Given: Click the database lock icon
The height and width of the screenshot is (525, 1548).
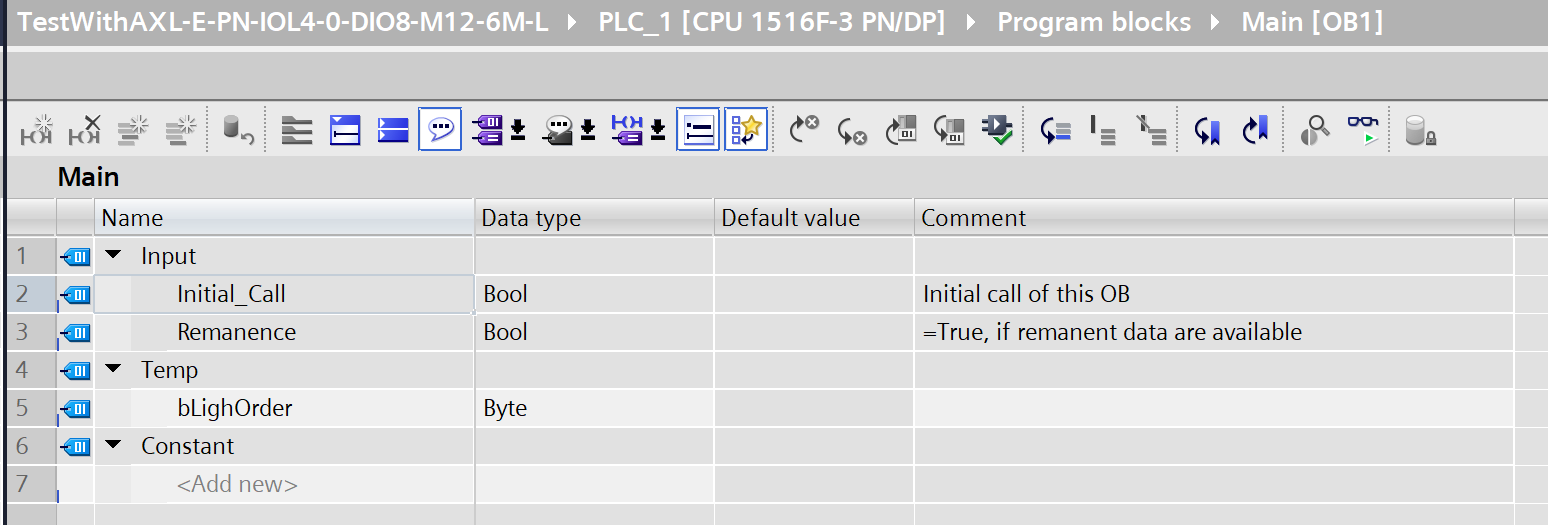Looking at the screenshot, I should (x=1419, y=130).
